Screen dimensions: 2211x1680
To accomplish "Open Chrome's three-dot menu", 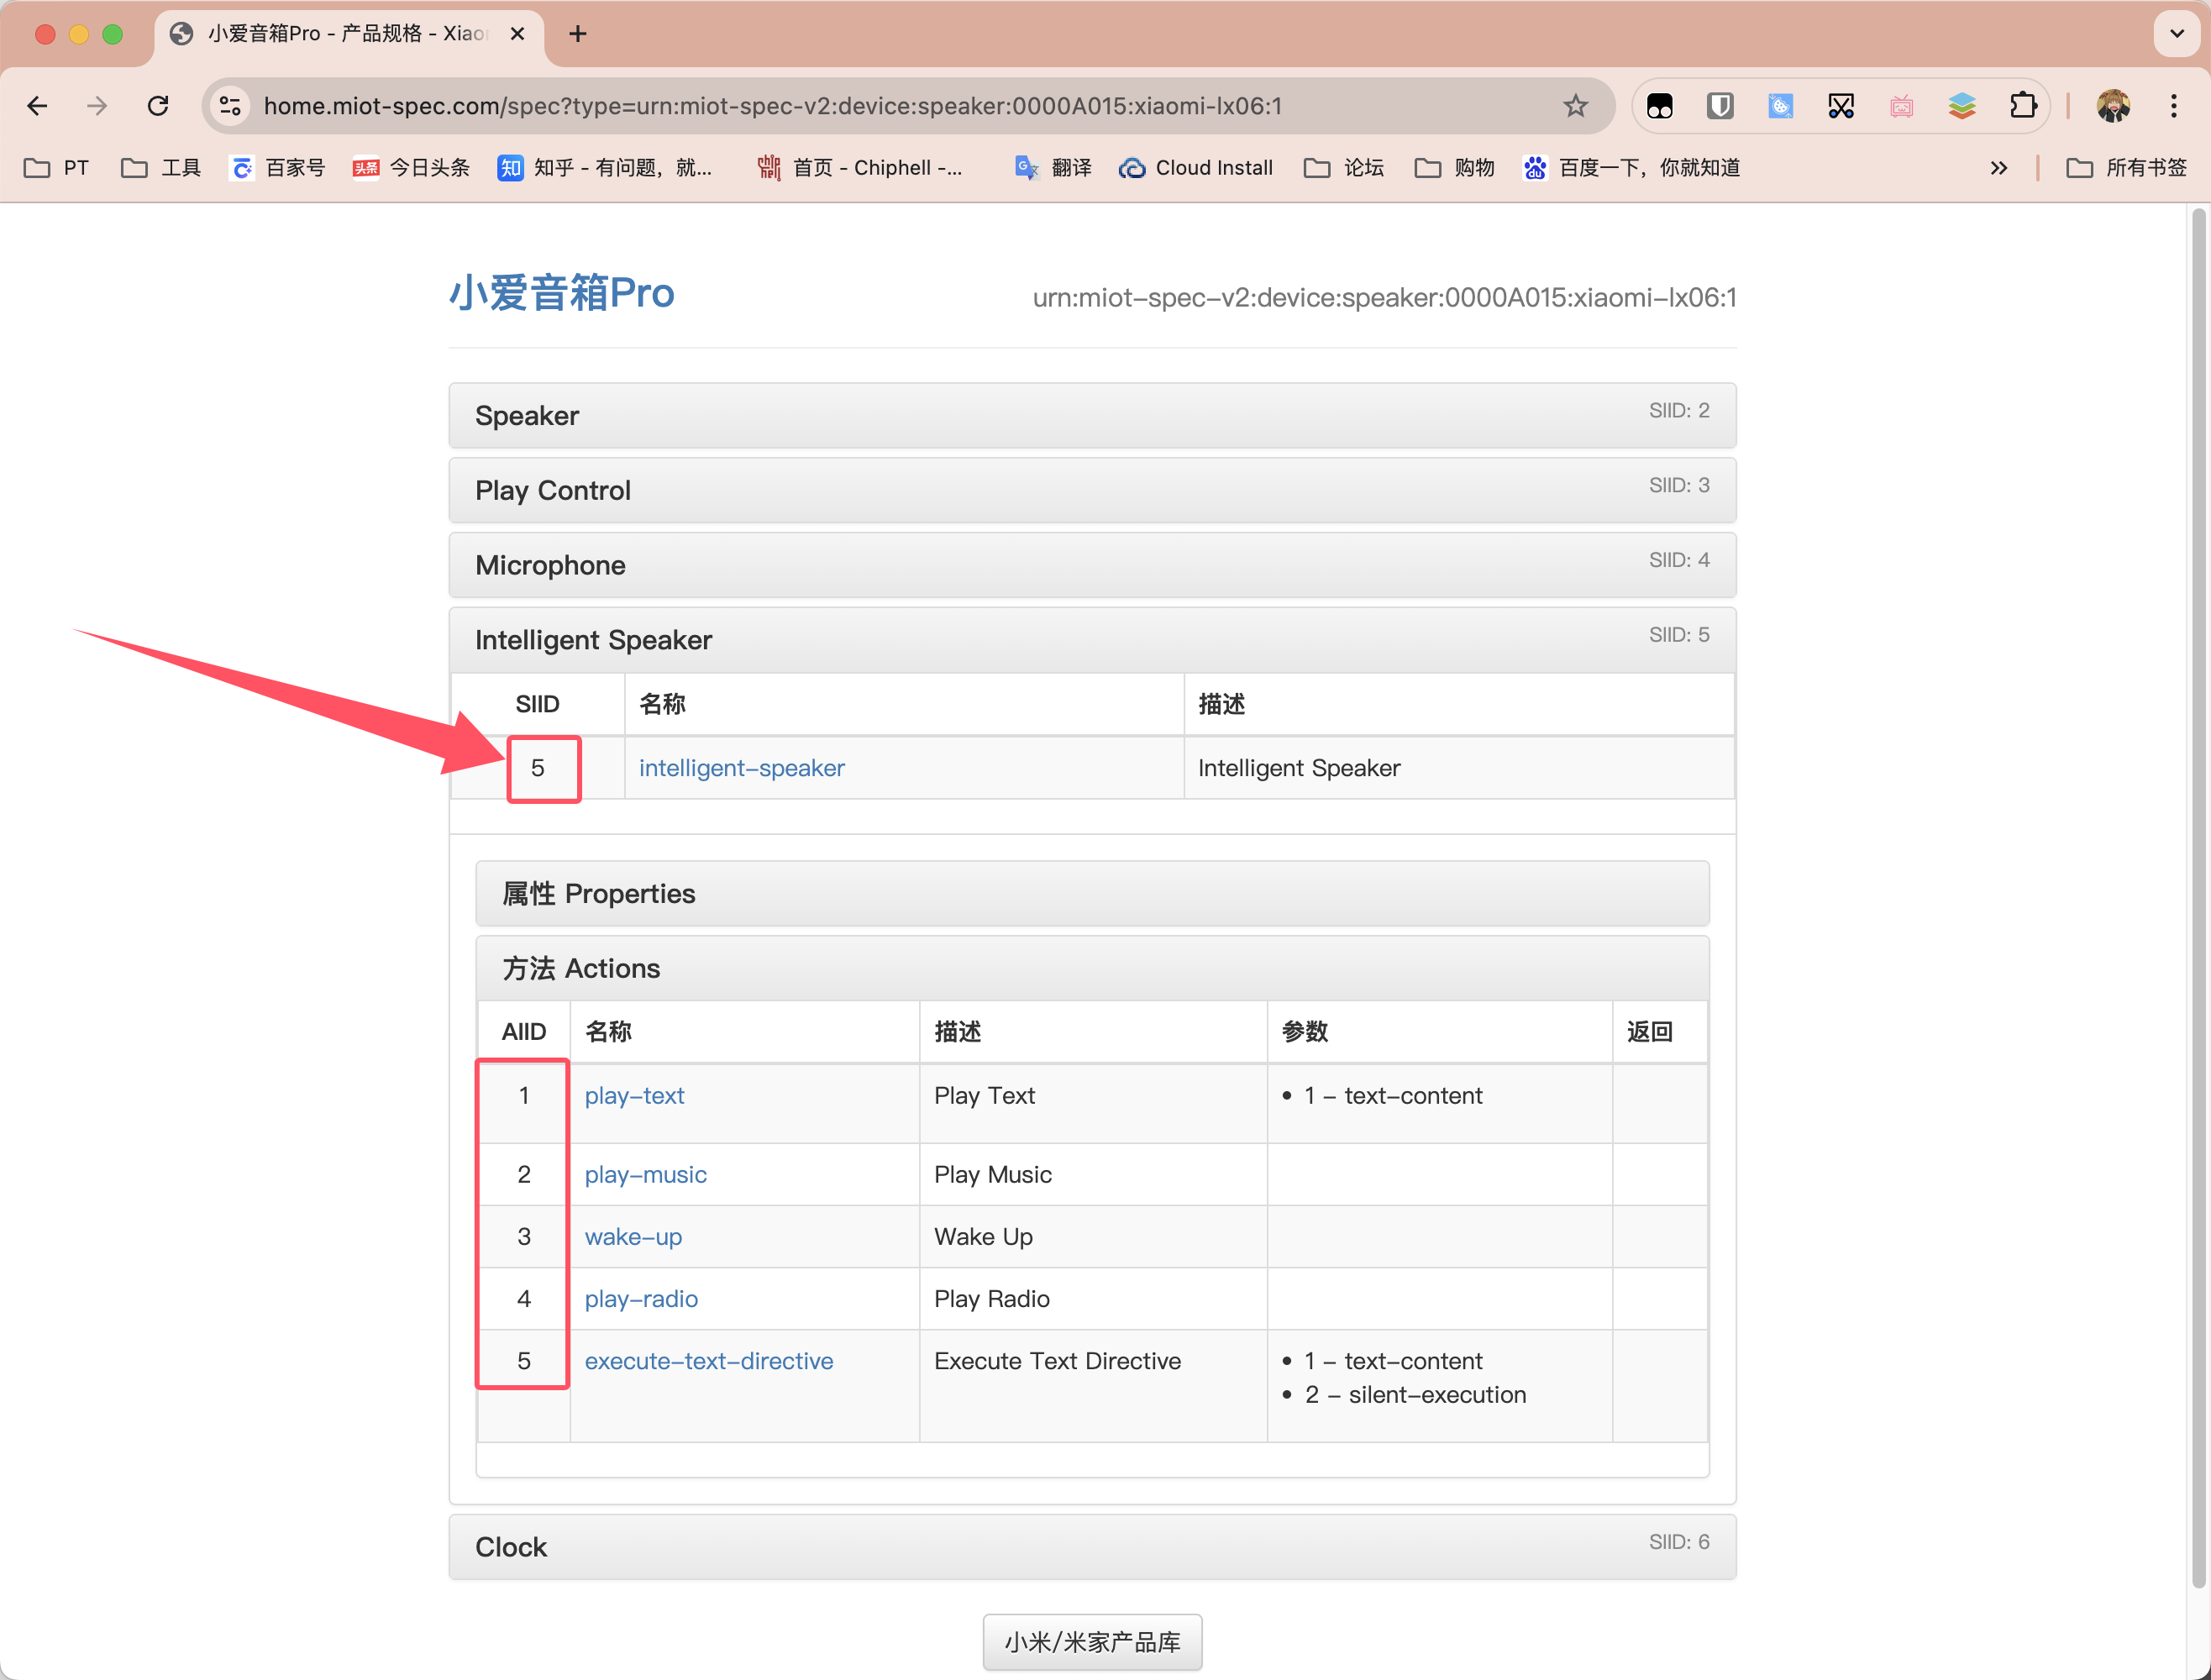I will coord(2174,106).
